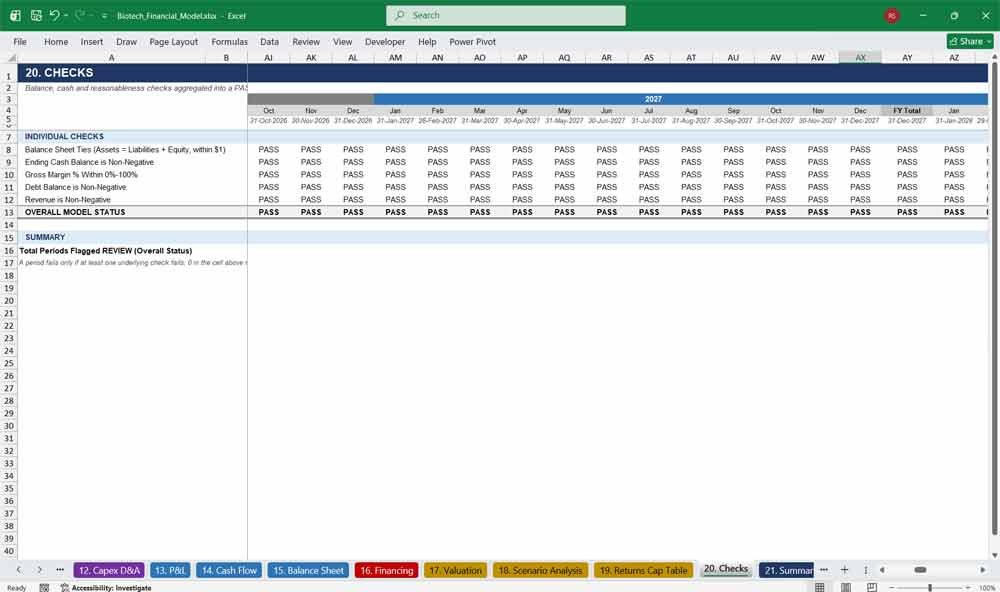This screenshot has height=592, width=1000.
Task: Click the Select All corner triangle
Action: point(9,57)
